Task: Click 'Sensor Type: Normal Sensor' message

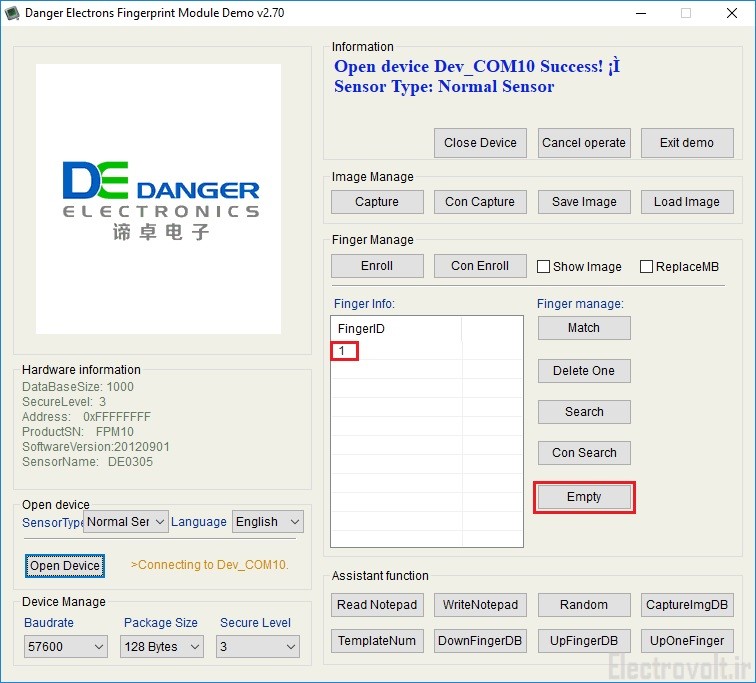Action: tap(444, 87)
